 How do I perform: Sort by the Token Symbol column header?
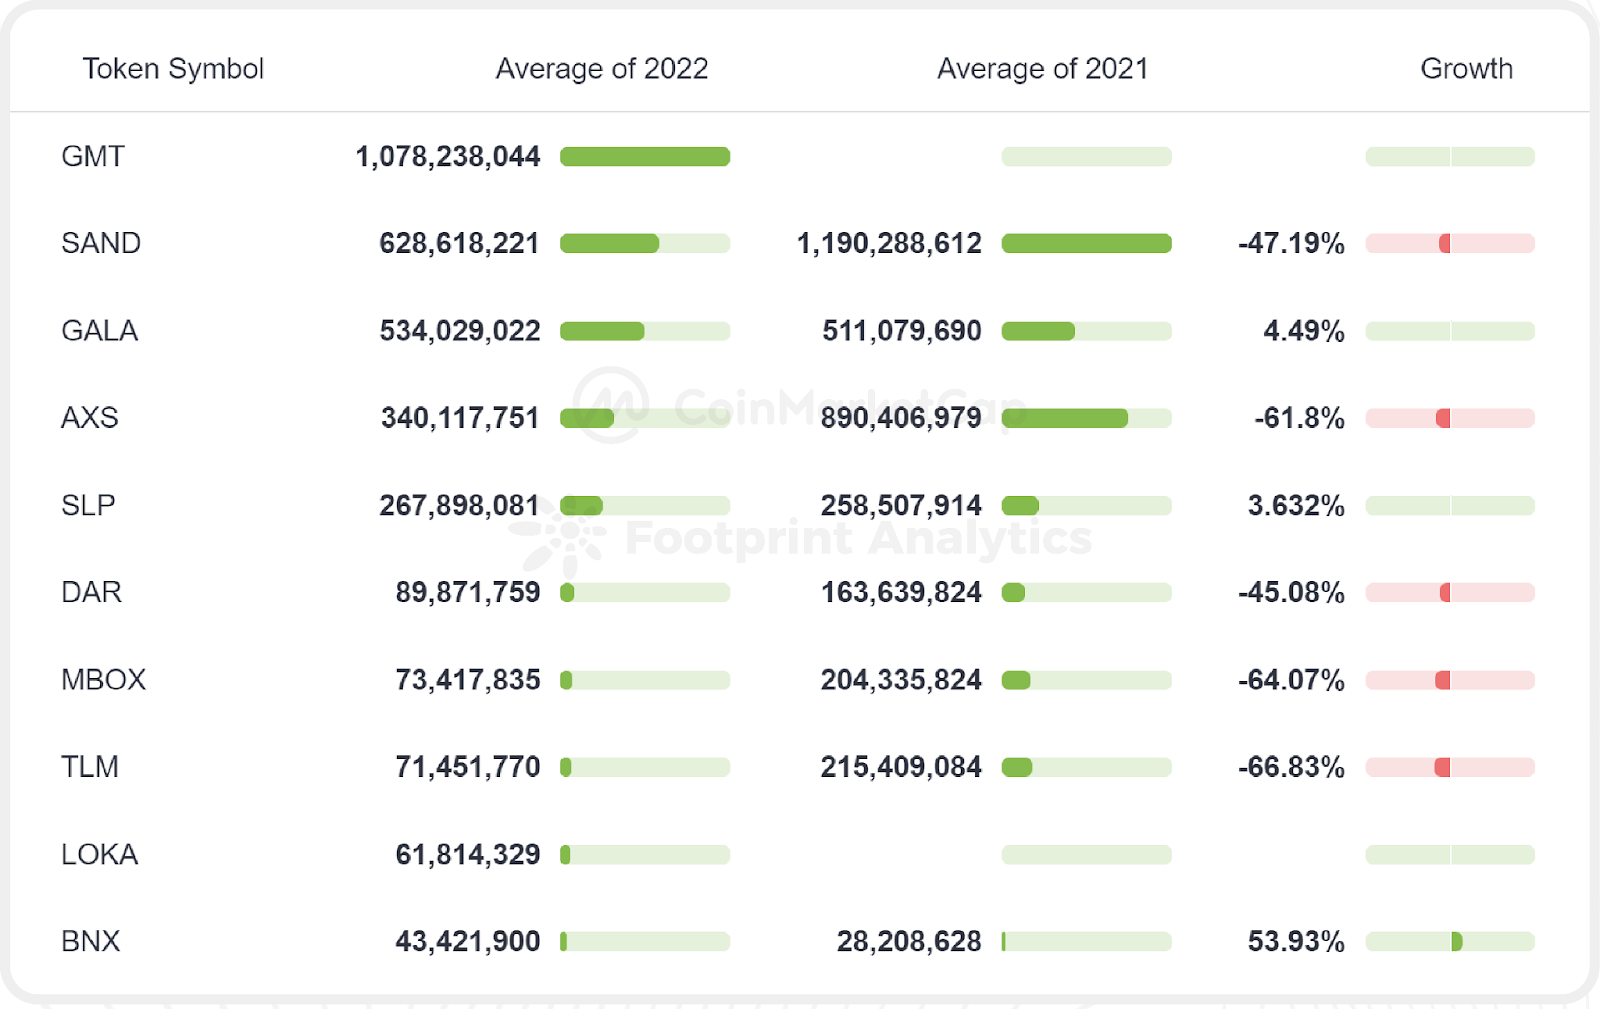(x=173, y=69)
